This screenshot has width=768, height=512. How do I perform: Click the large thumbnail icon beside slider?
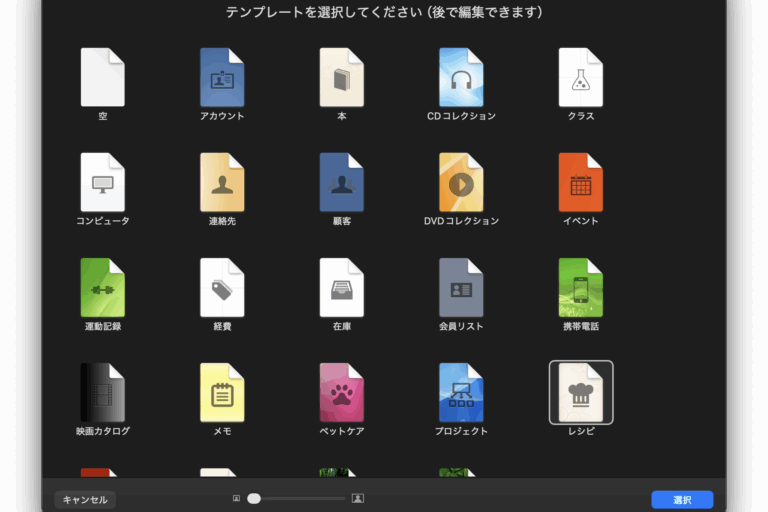[x=358, y=498]
